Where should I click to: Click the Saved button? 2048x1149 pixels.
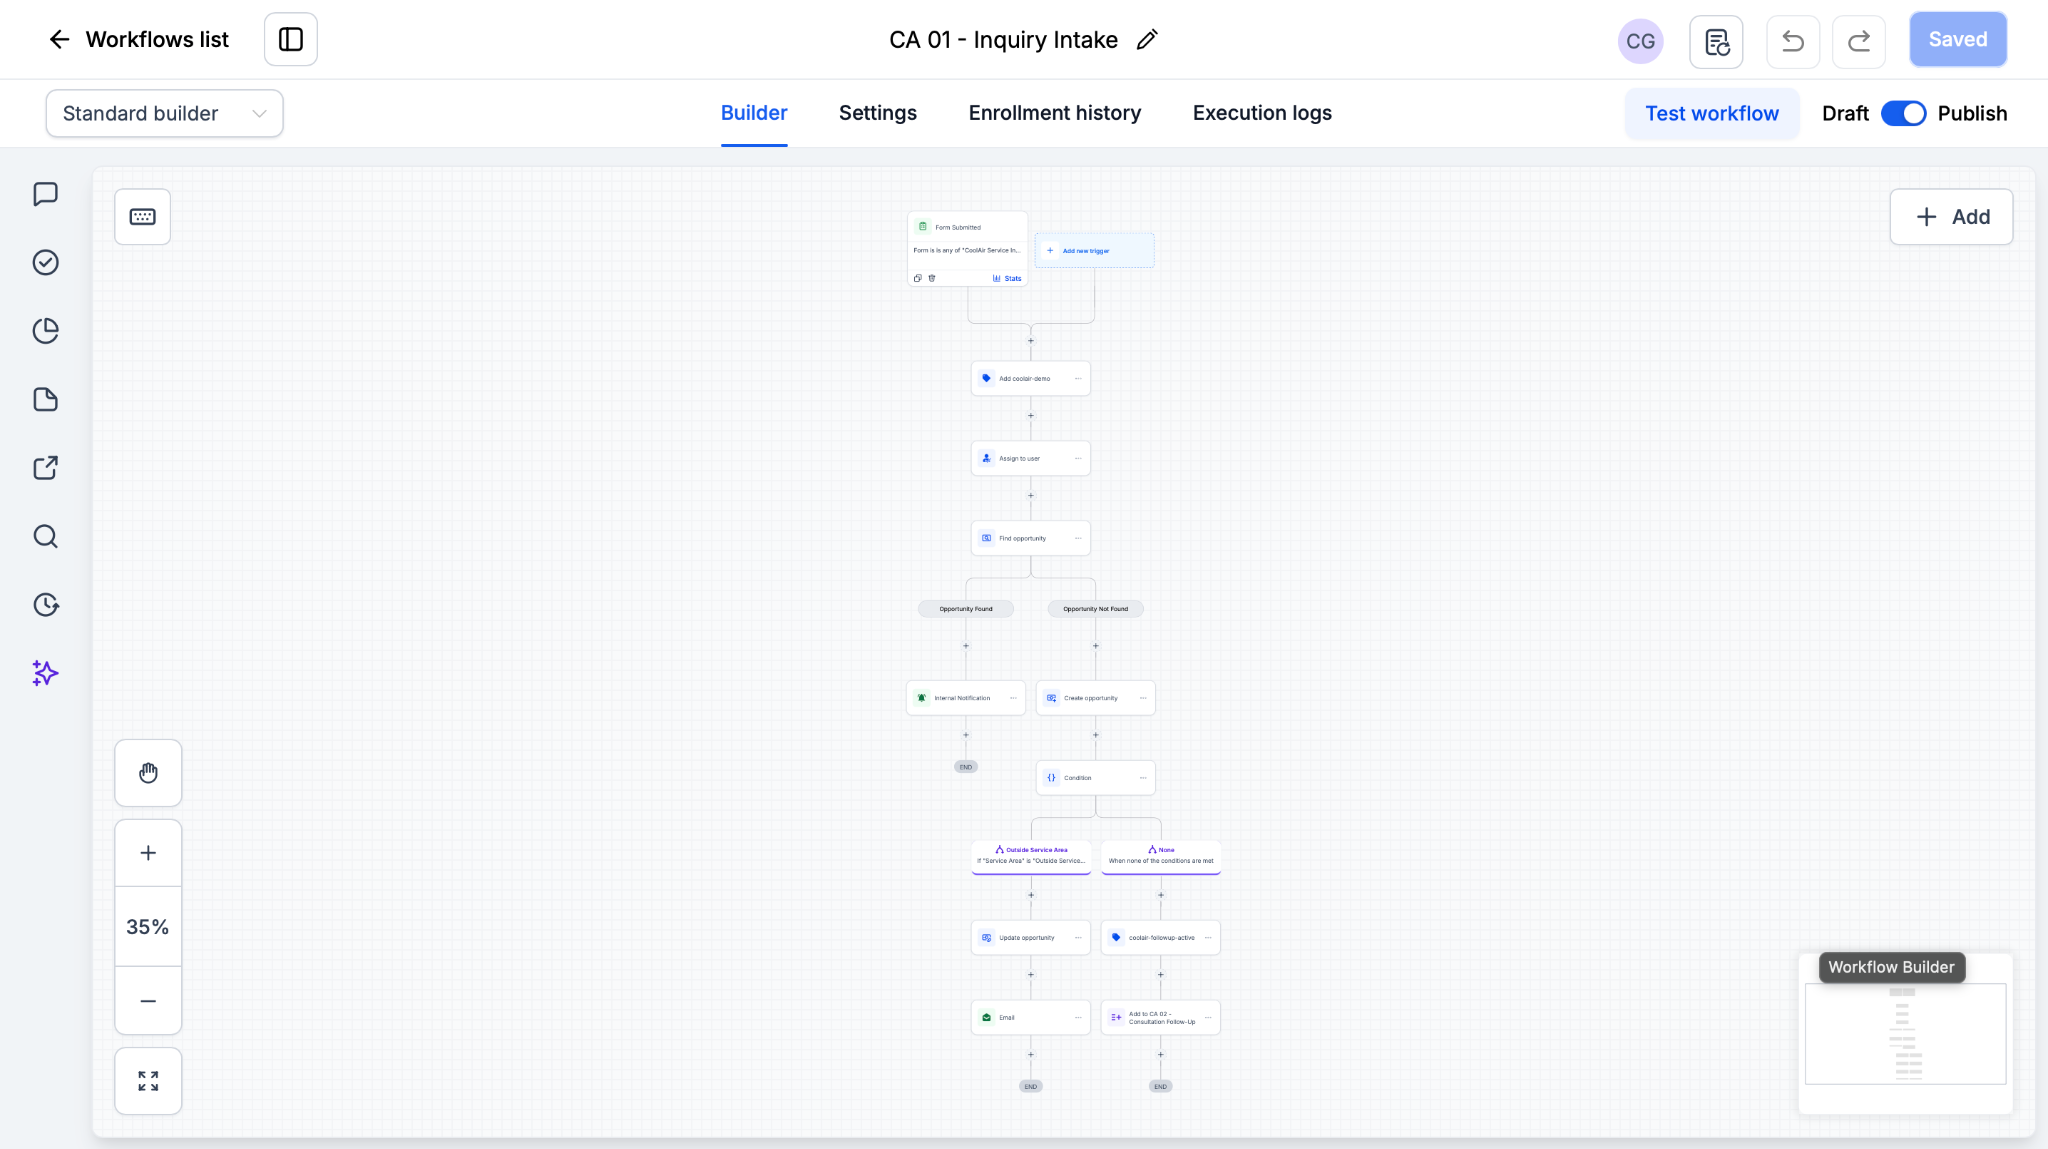(x=1958, y=39)
